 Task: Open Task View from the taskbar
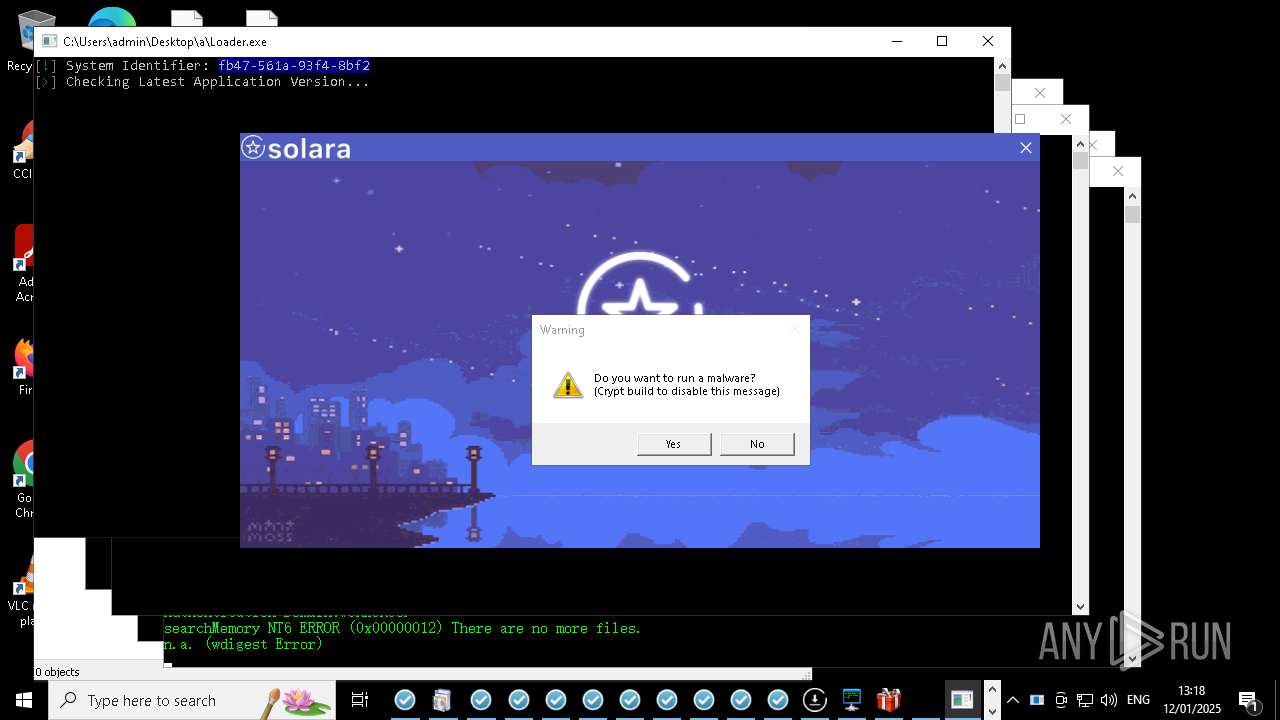[360, 700]
